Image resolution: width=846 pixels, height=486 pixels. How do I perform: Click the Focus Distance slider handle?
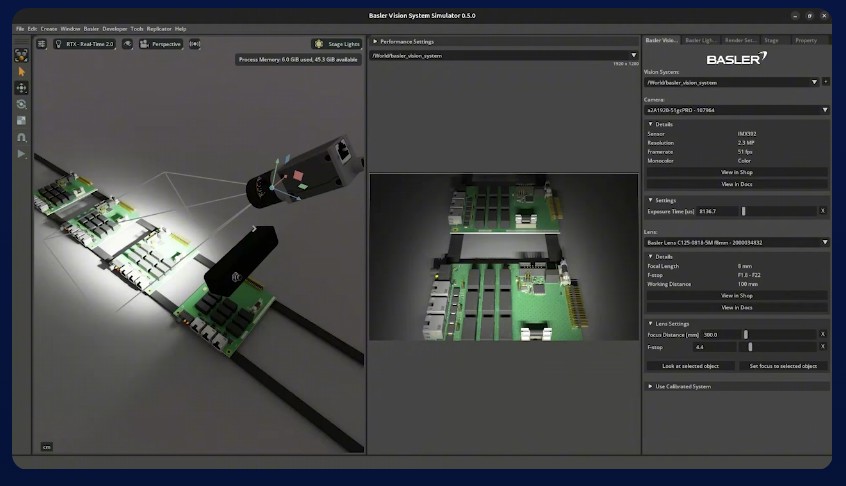coord(746,335)
